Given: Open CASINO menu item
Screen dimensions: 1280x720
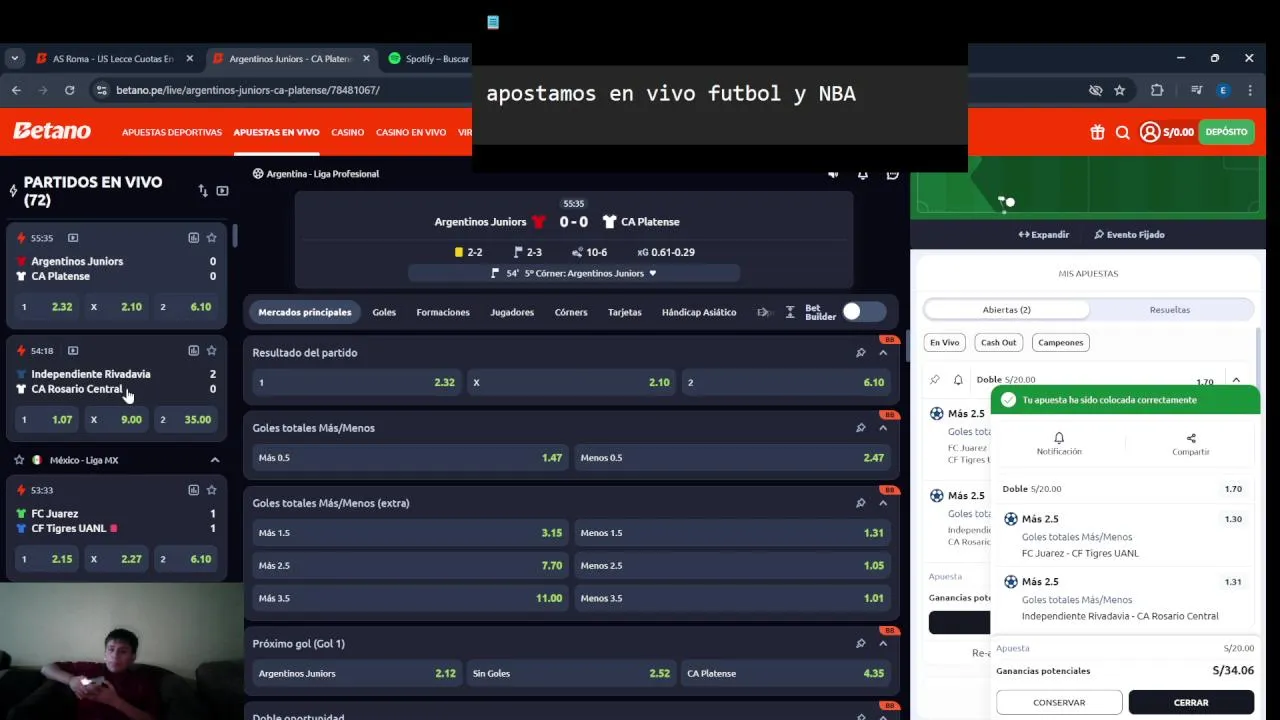Looking at the screenshot, I should click(348, 132).
